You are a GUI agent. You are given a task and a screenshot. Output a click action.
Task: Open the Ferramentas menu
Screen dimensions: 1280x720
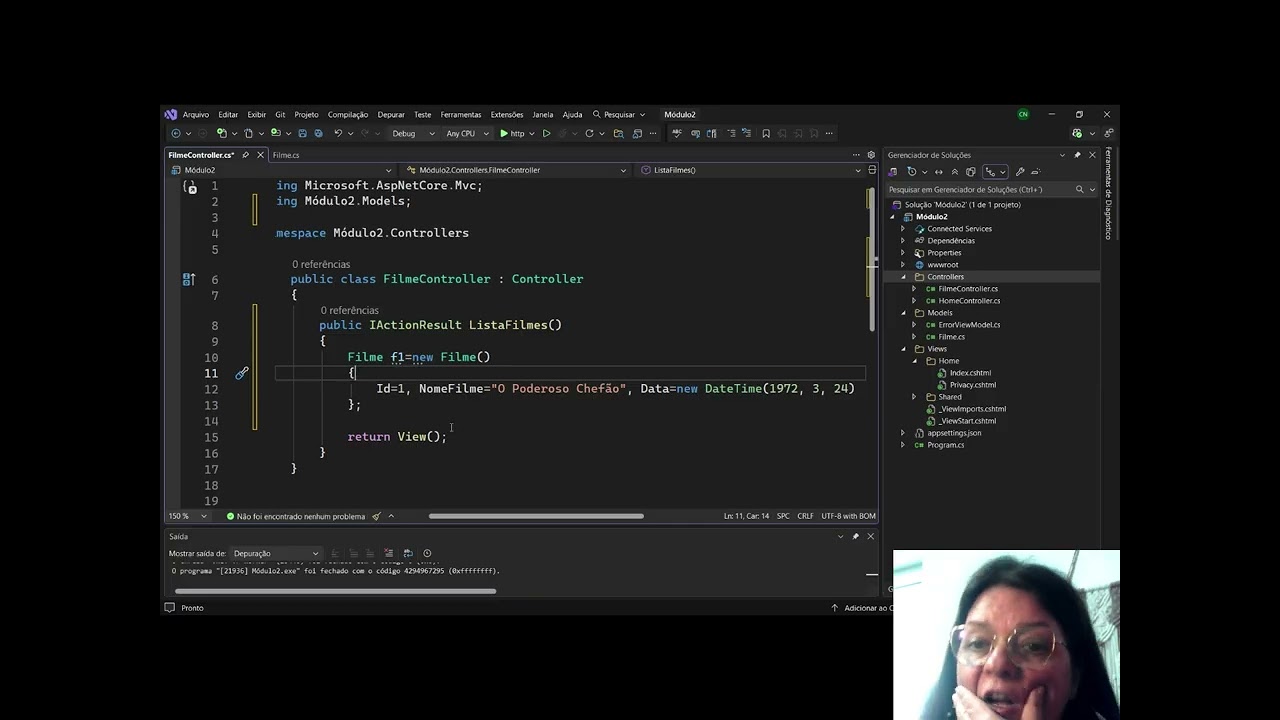(x=461, y=115)
